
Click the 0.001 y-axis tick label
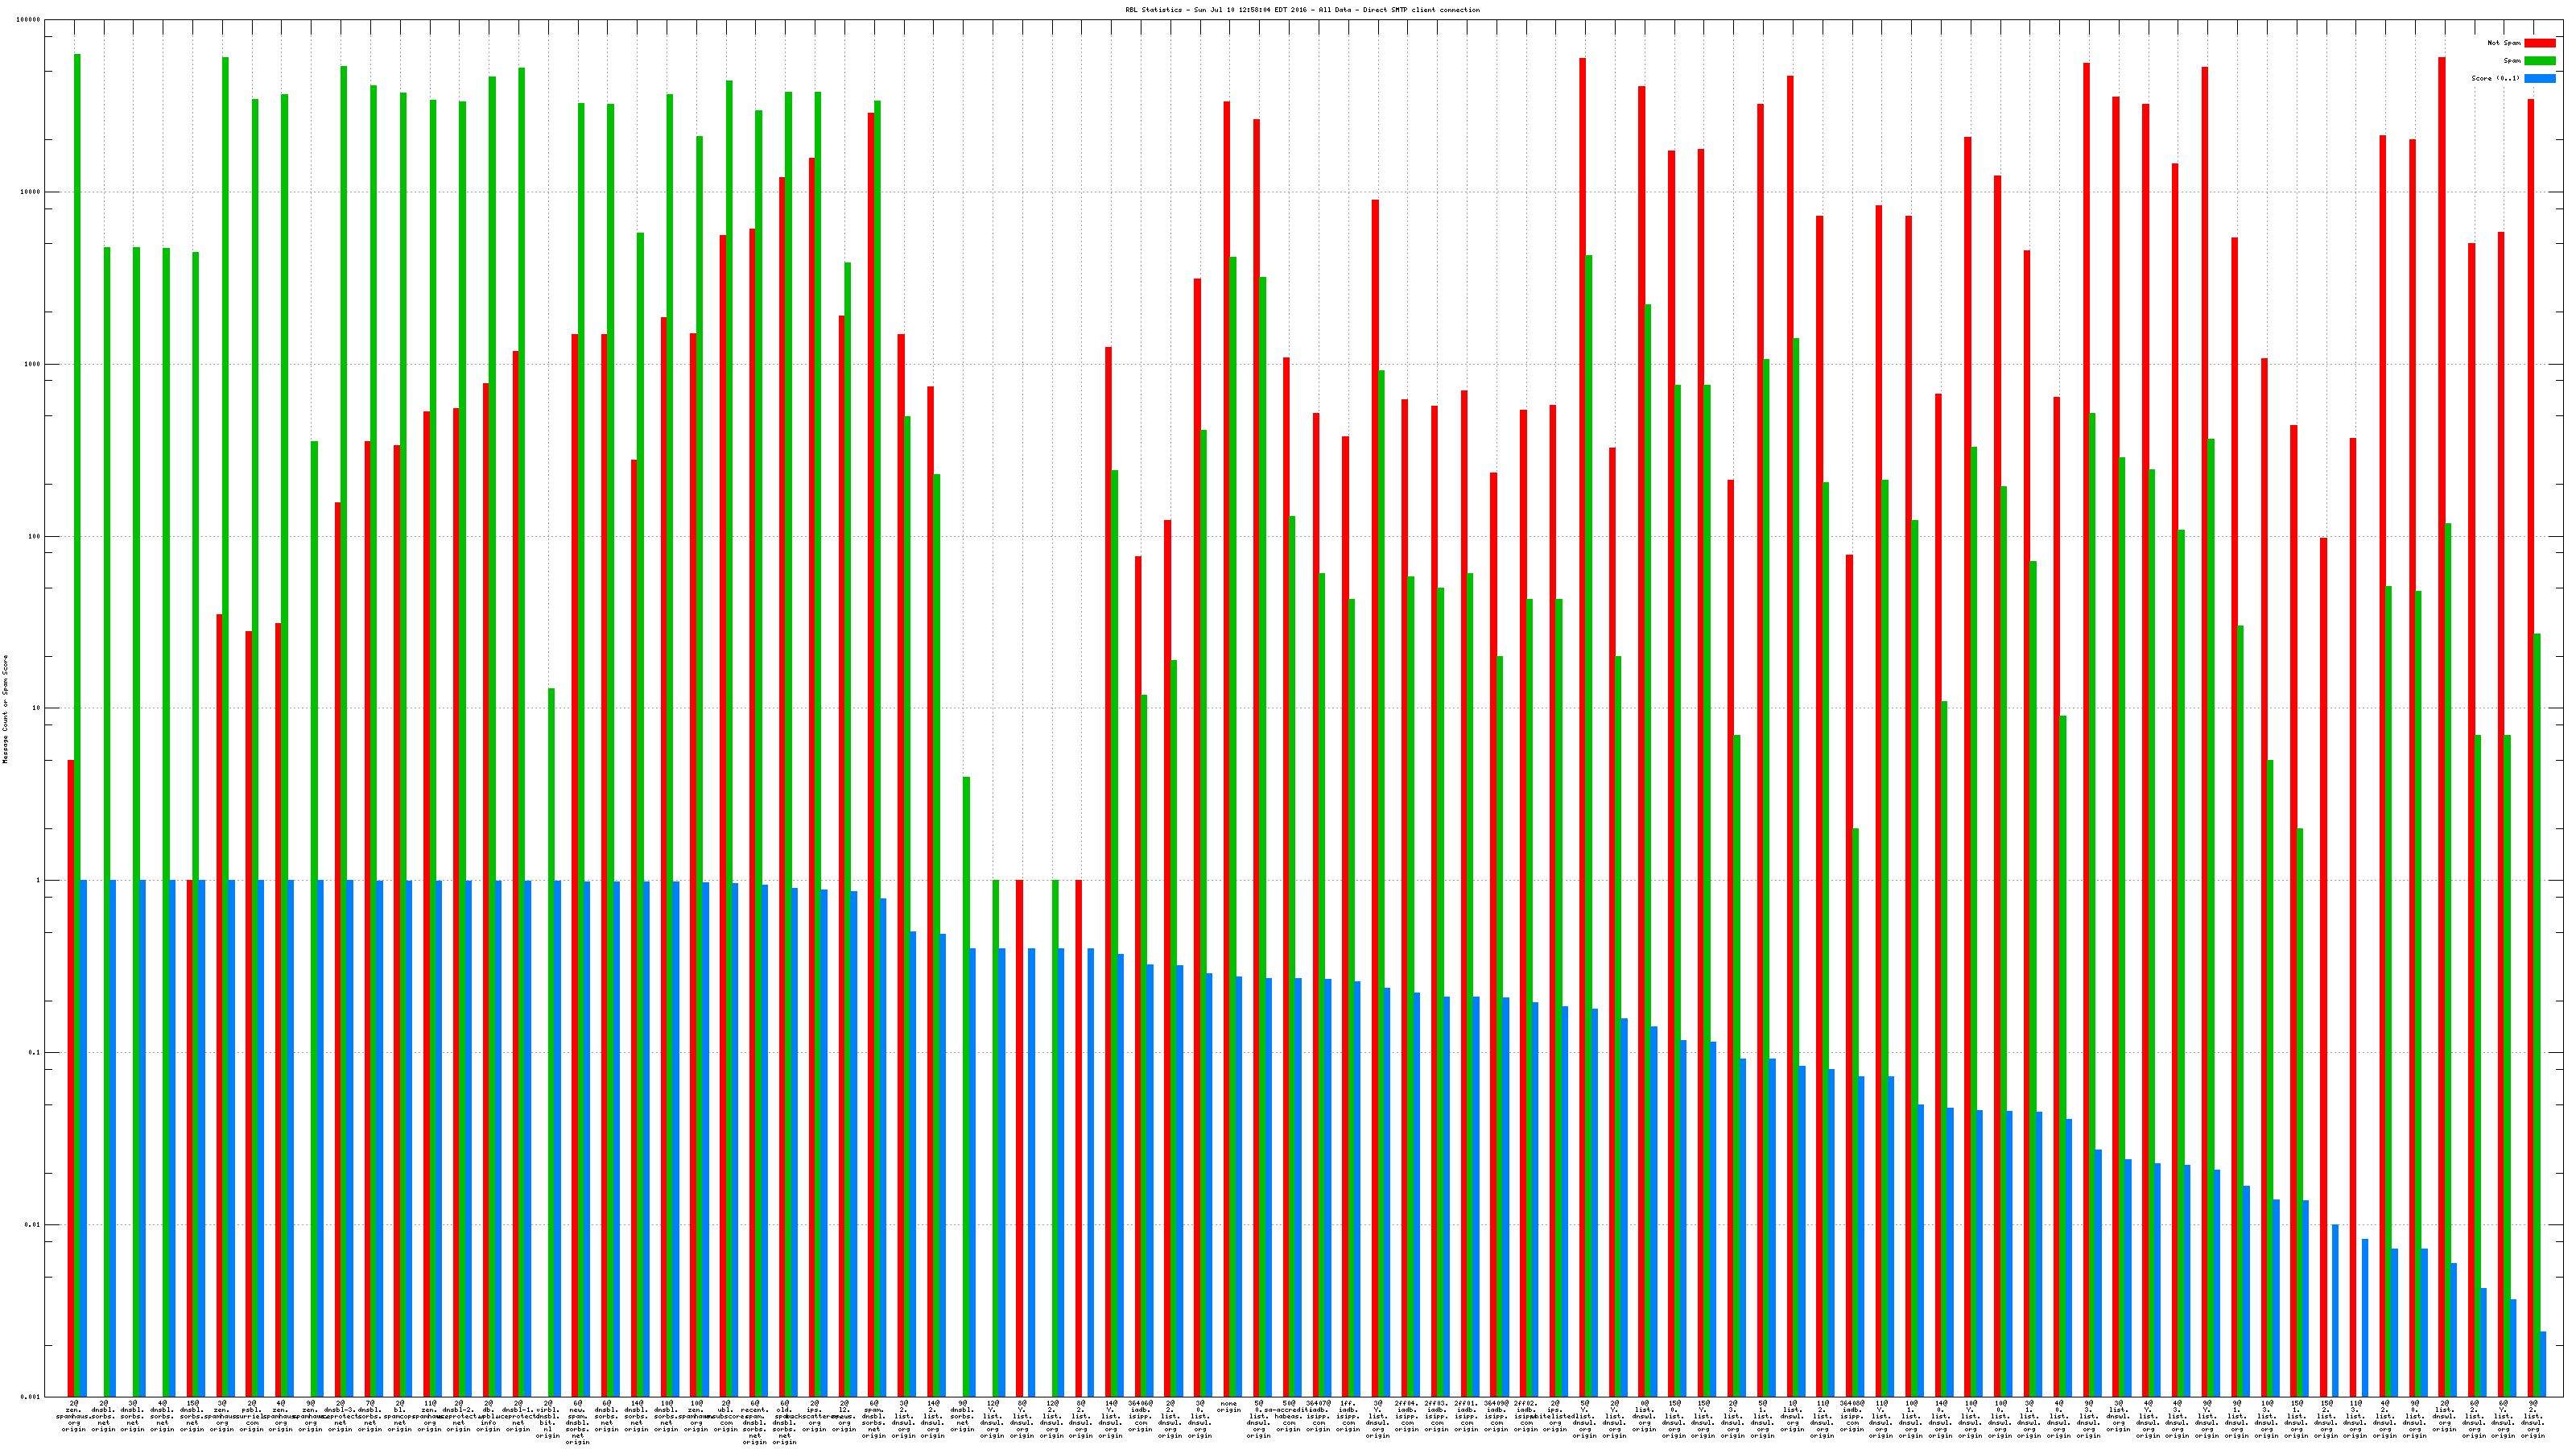31,1397
